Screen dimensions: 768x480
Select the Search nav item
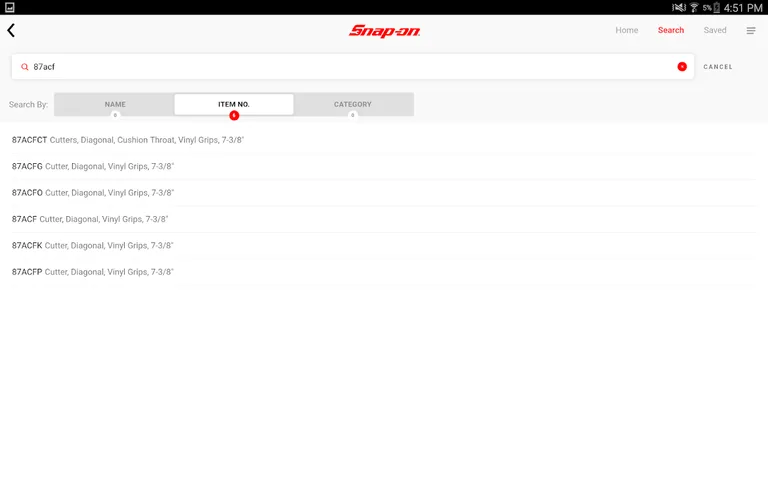[x=671, y=30]
